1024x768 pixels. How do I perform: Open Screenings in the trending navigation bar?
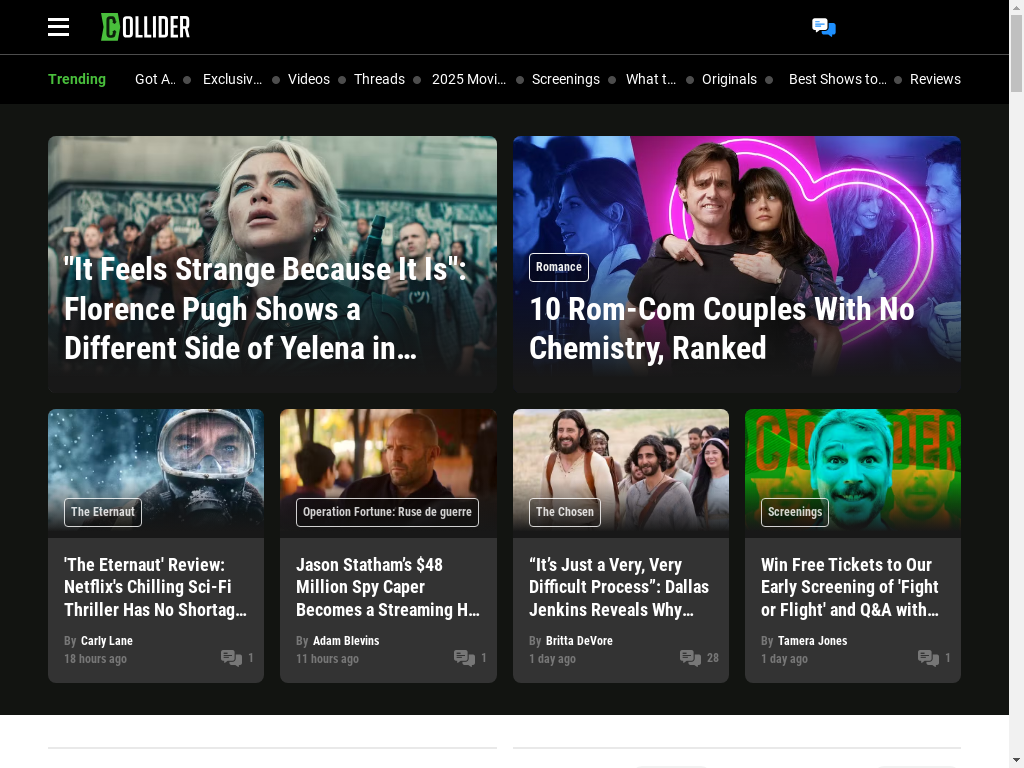tap(566, 79)
